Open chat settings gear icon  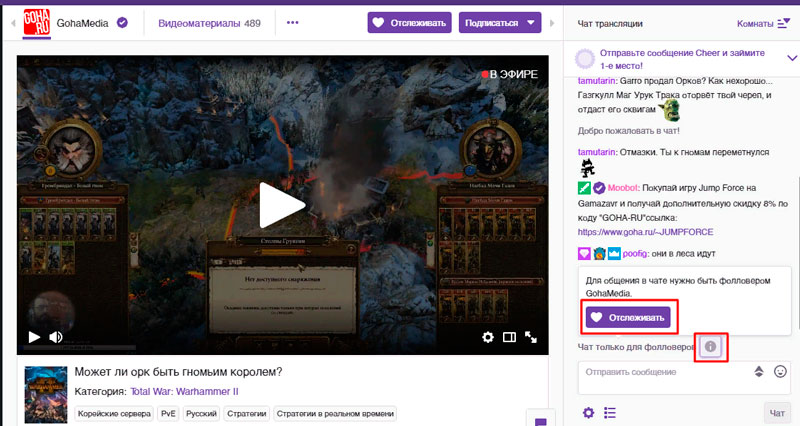click(588, 412)
